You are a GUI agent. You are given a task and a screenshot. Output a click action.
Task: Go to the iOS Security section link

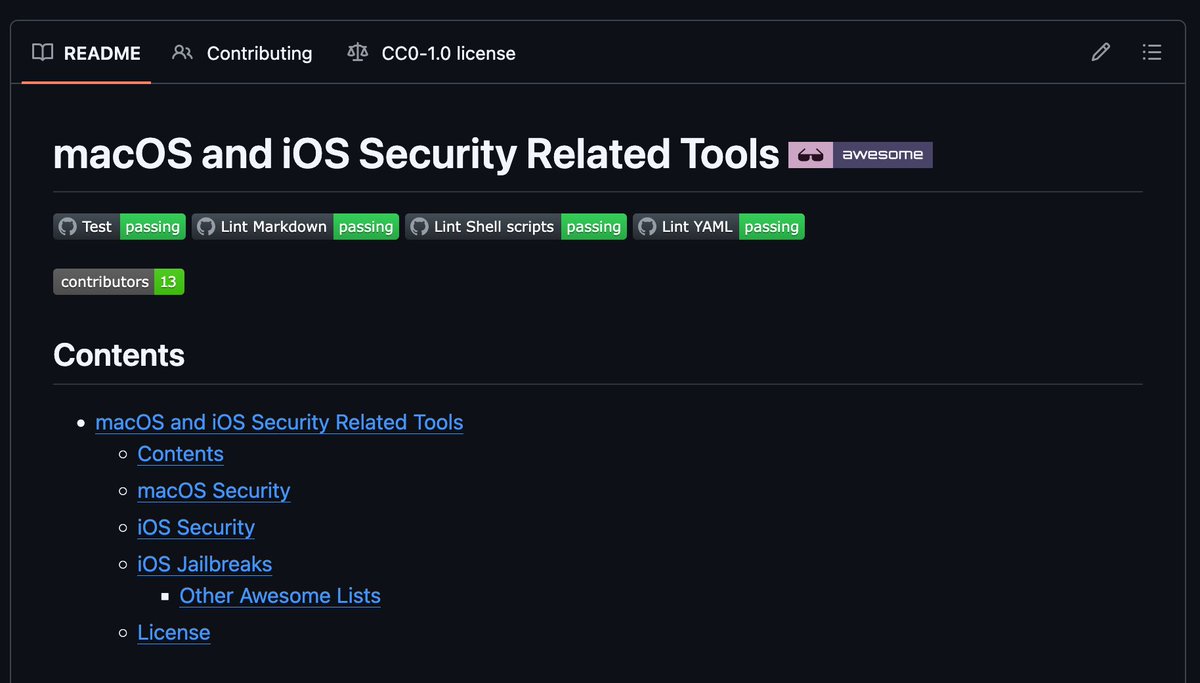click(196, 527)
